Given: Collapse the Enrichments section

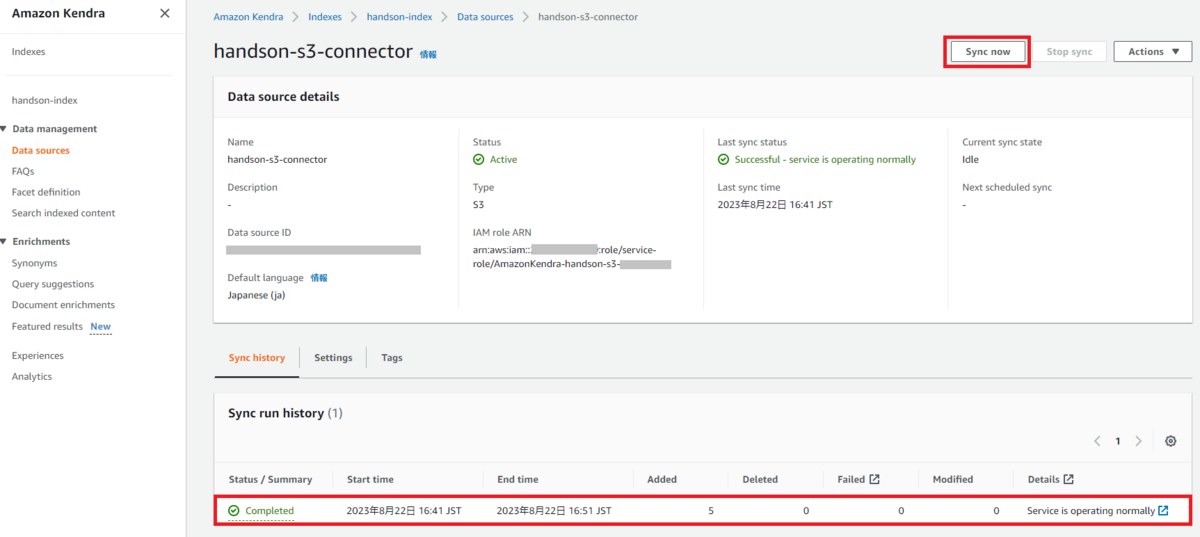Looking at the screenshot, I should pyautogui.click(x=4, y=242).
